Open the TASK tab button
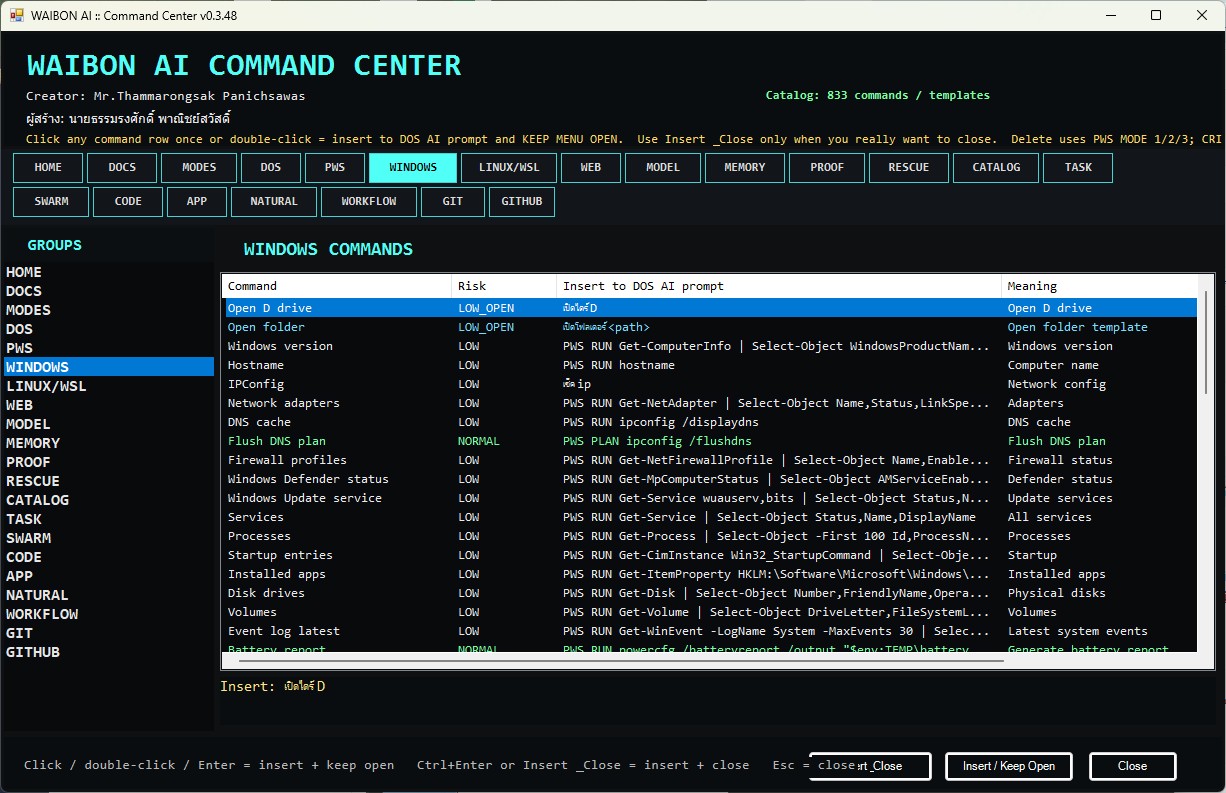1226x793 pixels. (1079, 168)
